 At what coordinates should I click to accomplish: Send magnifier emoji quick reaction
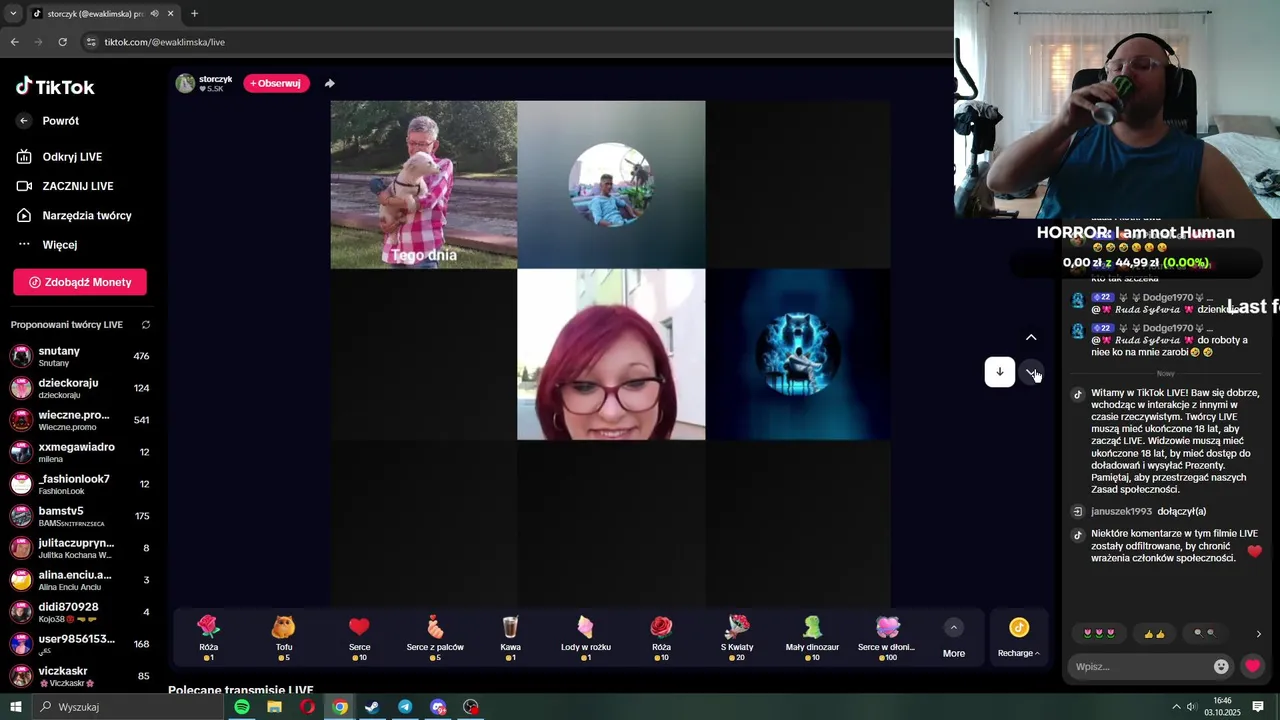coord(1205,633)
